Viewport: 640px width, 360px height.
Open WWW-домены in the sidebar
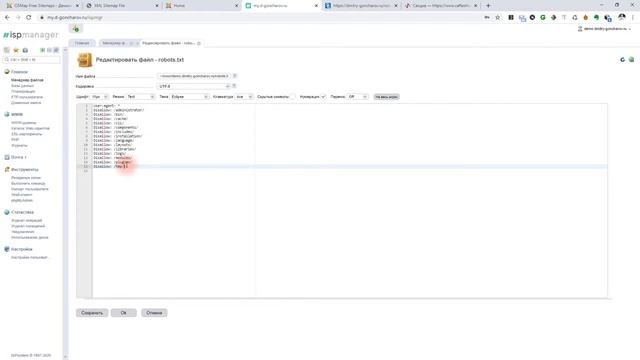pyautogui.click(x=24, y=122)
